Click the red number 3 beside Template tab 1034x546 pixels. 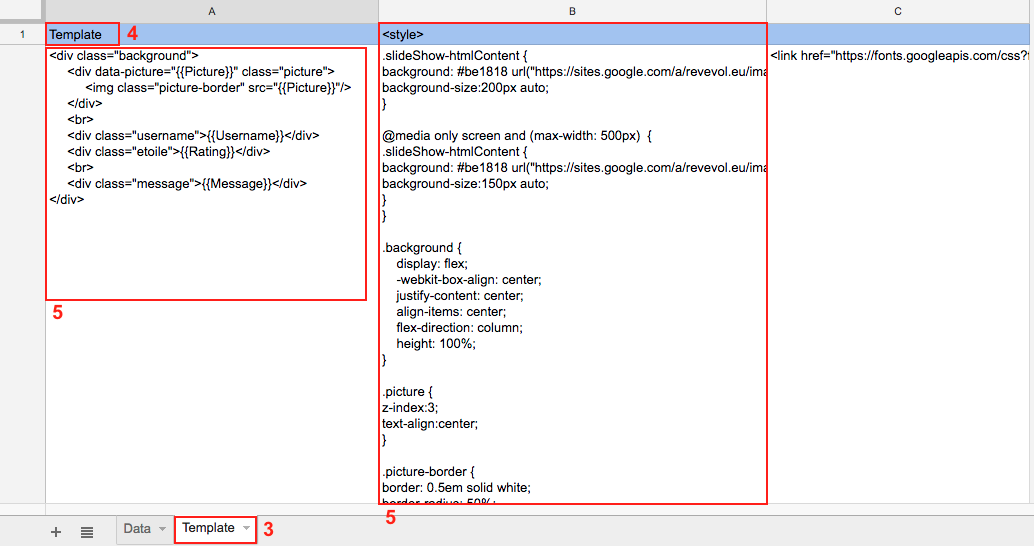tap(268, 530)
